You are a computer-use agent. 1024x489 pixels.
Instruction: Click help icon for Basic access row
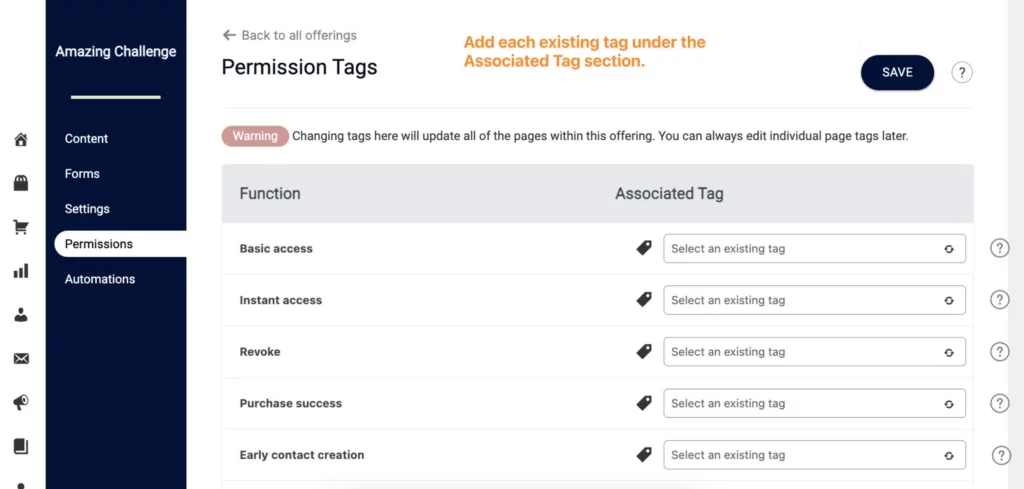[1000, 249]
